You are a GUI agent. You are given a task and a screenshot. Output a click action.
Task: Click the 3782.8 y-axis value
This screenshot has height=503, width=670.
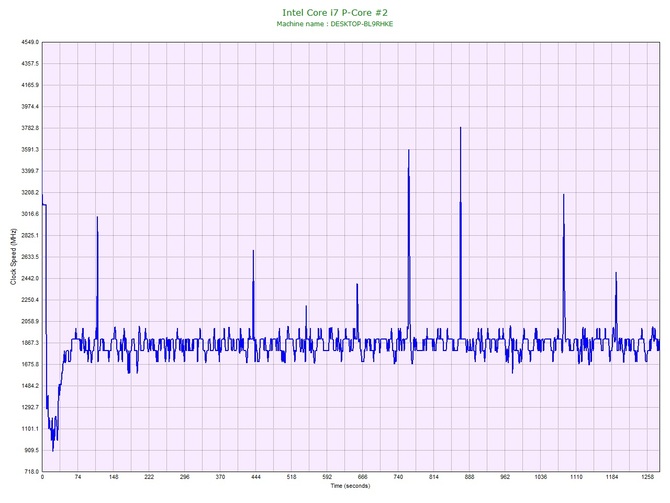30,128
